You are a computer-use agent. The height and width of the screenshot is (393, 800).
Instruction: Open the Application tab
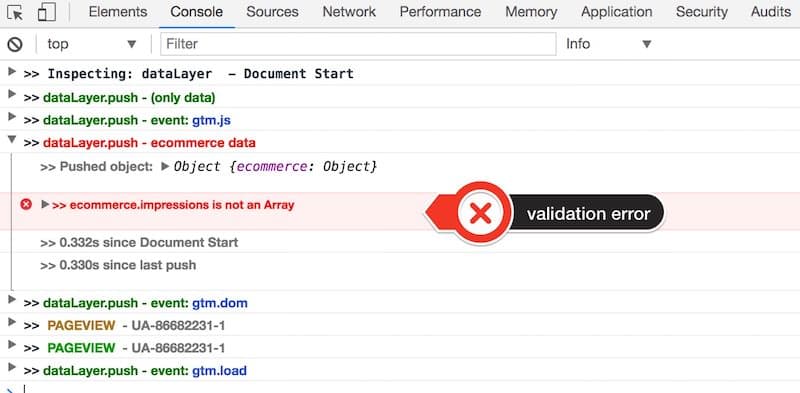(x=616, y=12)
